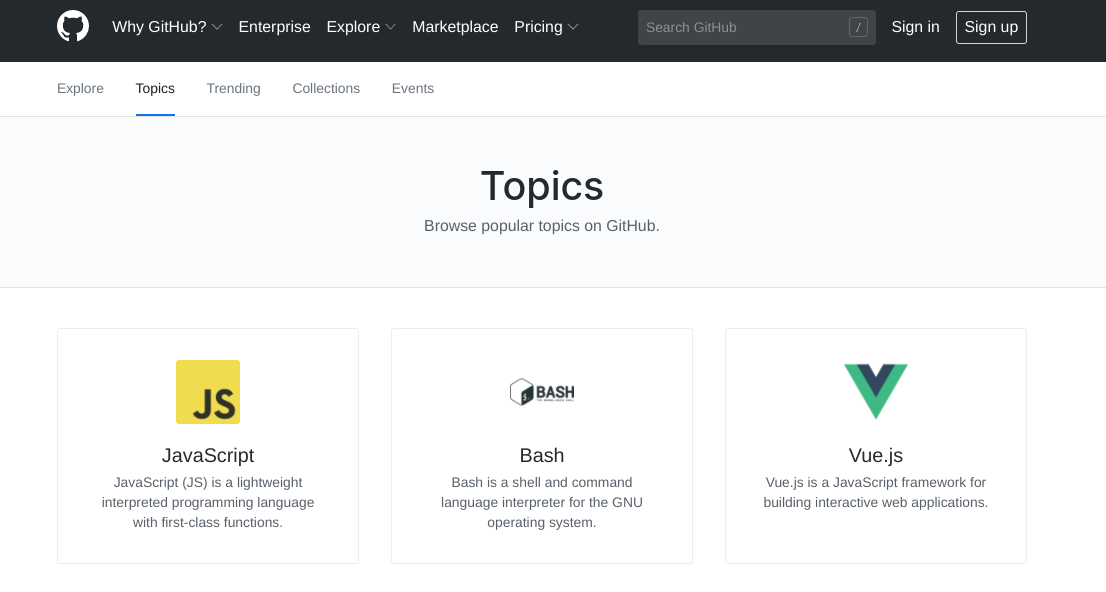Click the Vue.js framework description text
Viewport: 1106px width, 592px height.
click(x=875, y=493)
